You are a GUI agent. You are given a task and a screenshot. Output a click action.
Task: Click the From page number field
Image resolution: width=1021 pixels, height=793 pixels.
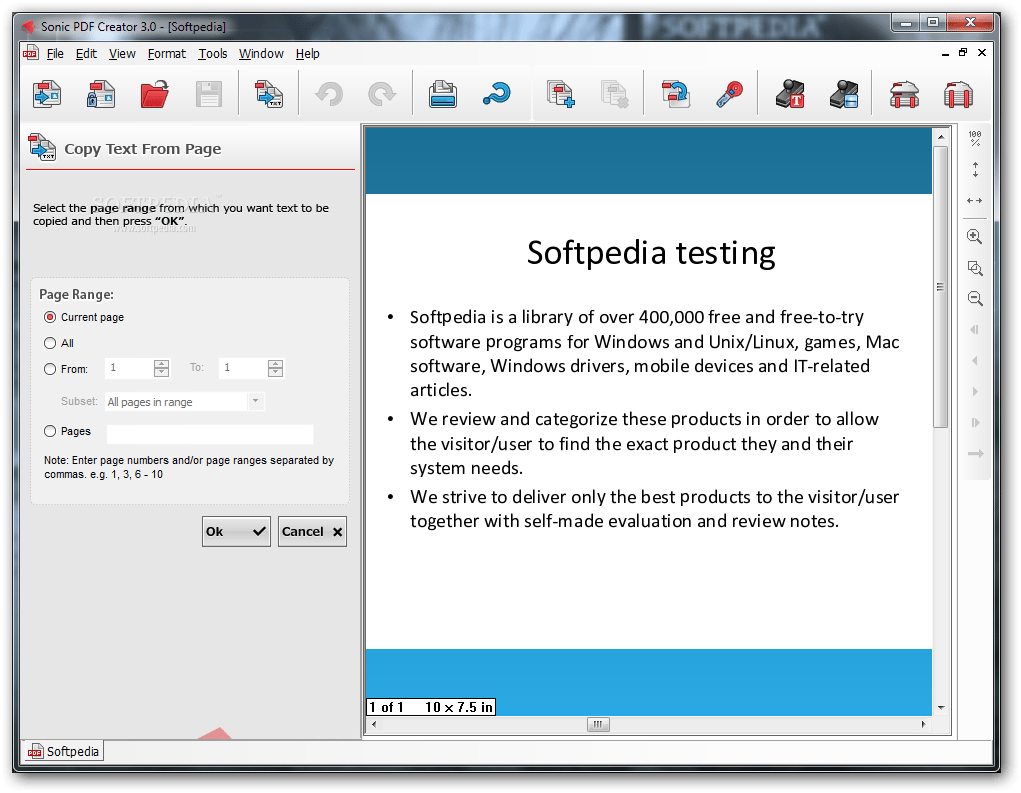(129, 369)
